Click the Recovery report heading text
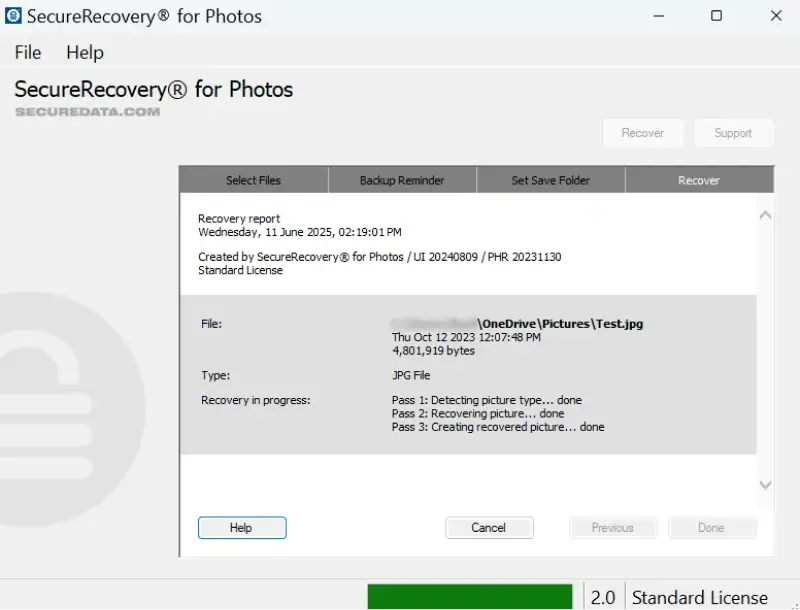The height and width of the screenshot is (610, 800). pyautogui.click(x=239, y=219)
